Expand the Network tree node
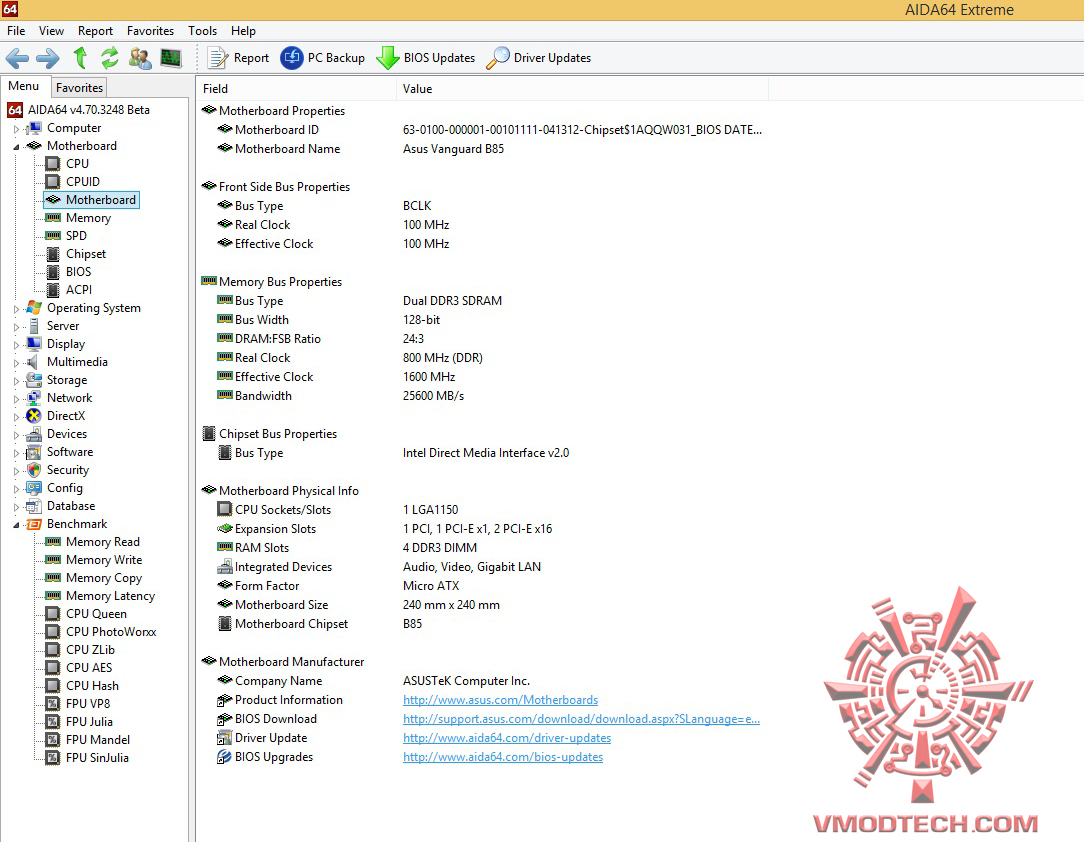The width and height of the screenshot is (1084, 842). pyautogui.click(x=16, y=398)
